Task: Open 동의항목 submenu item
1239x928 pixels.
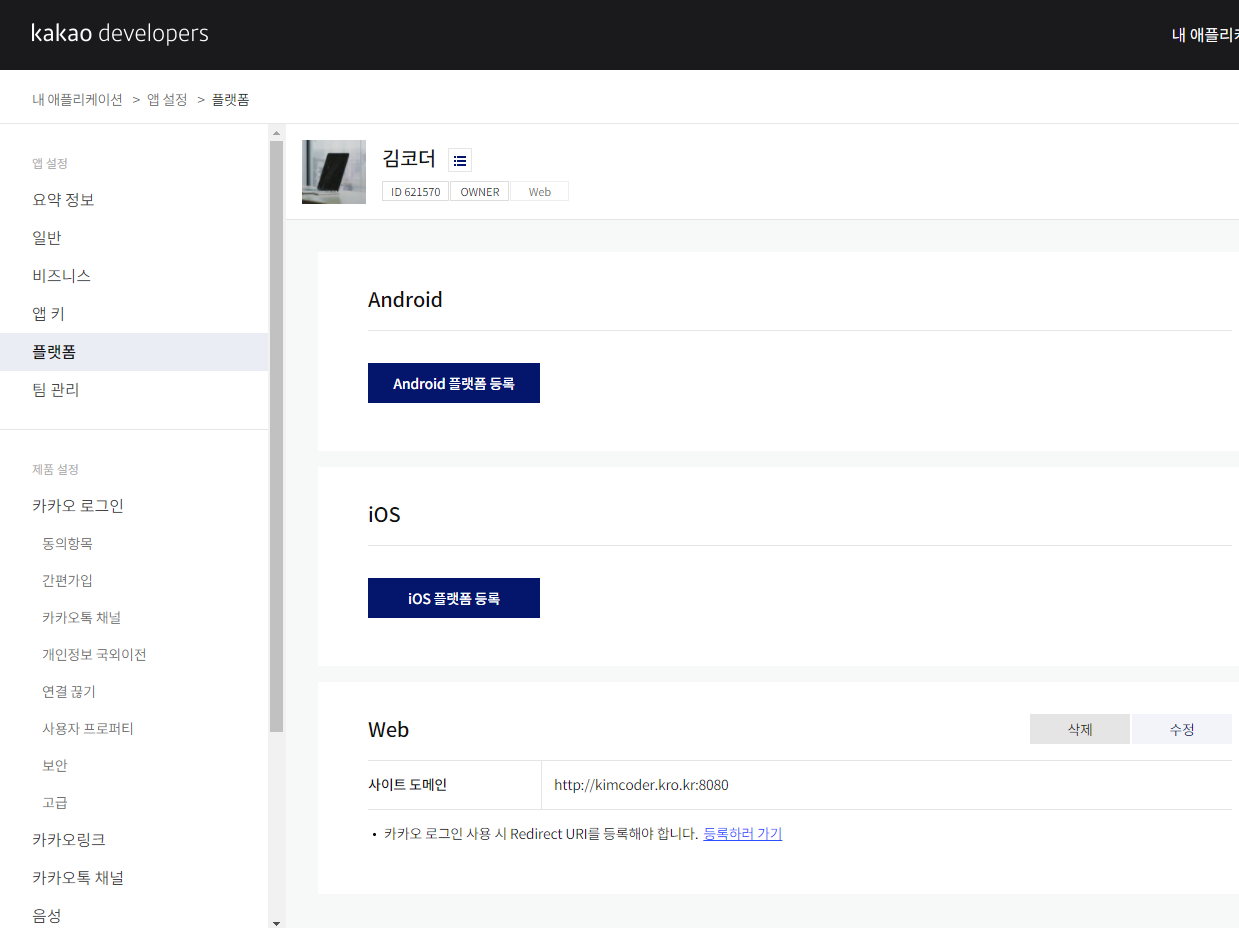Action: 67,544
